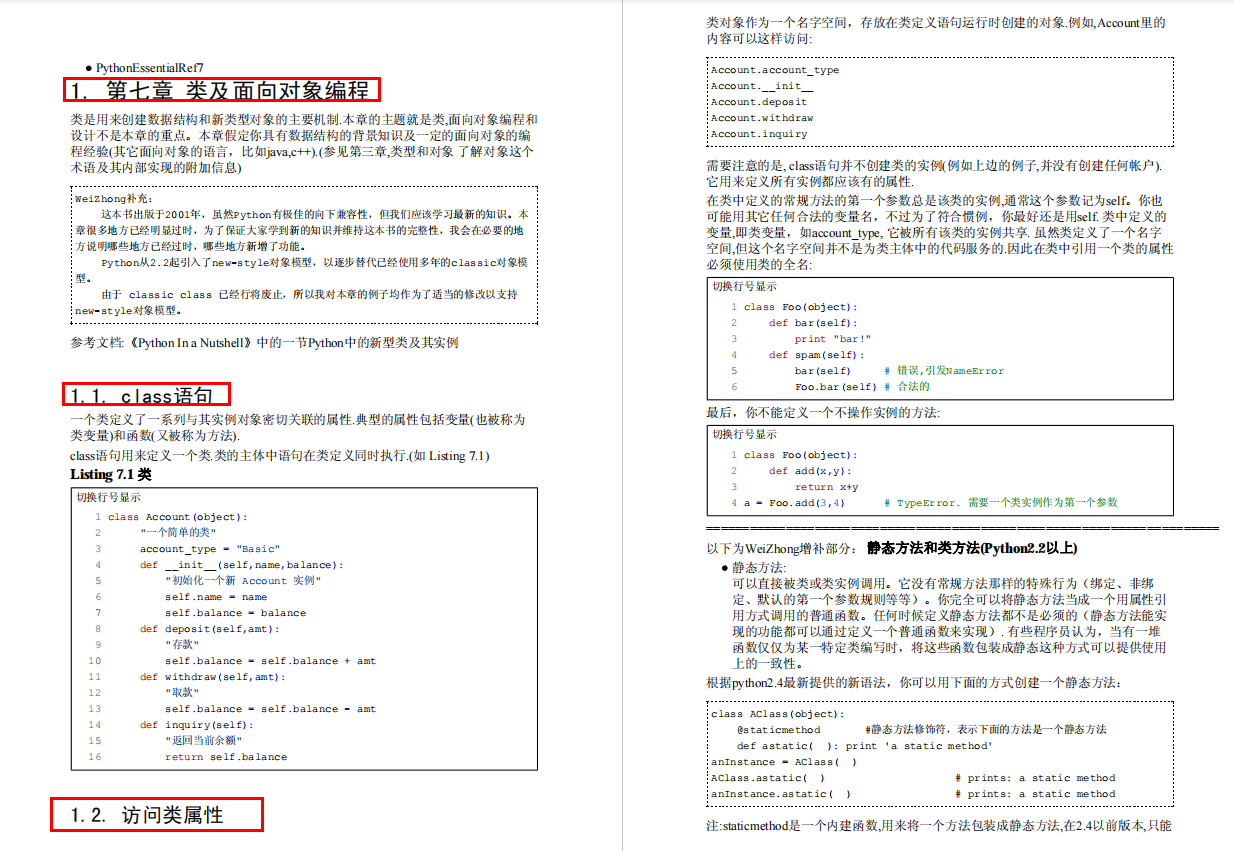Select the docstring "取款"
The width and height of the screenshot is (1234, 851).
(180, 693)
